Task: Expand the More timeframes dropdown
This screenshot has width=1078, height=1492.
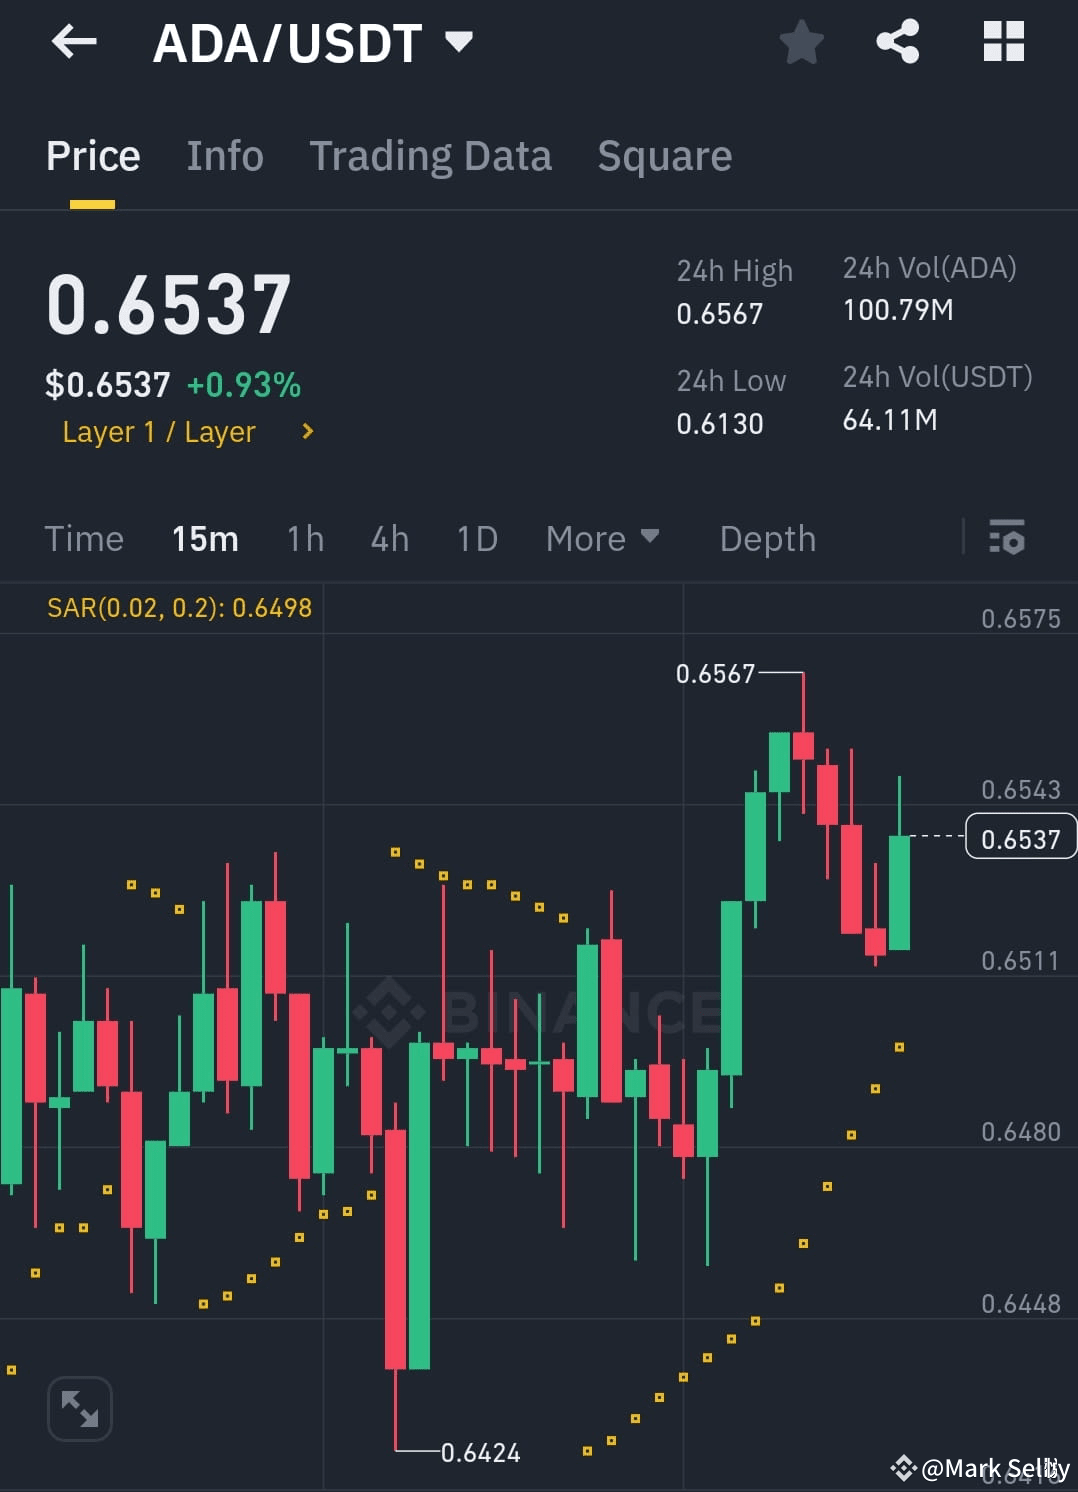Action: (x=602, y=538)
